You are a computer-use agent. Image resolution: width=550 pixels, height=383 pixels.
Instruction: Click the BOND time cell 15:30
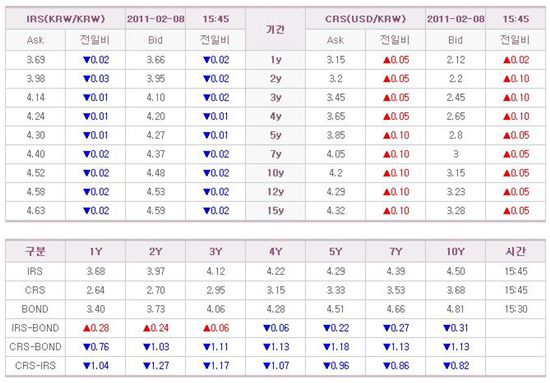pyautogui.click(x=516, y=309)
